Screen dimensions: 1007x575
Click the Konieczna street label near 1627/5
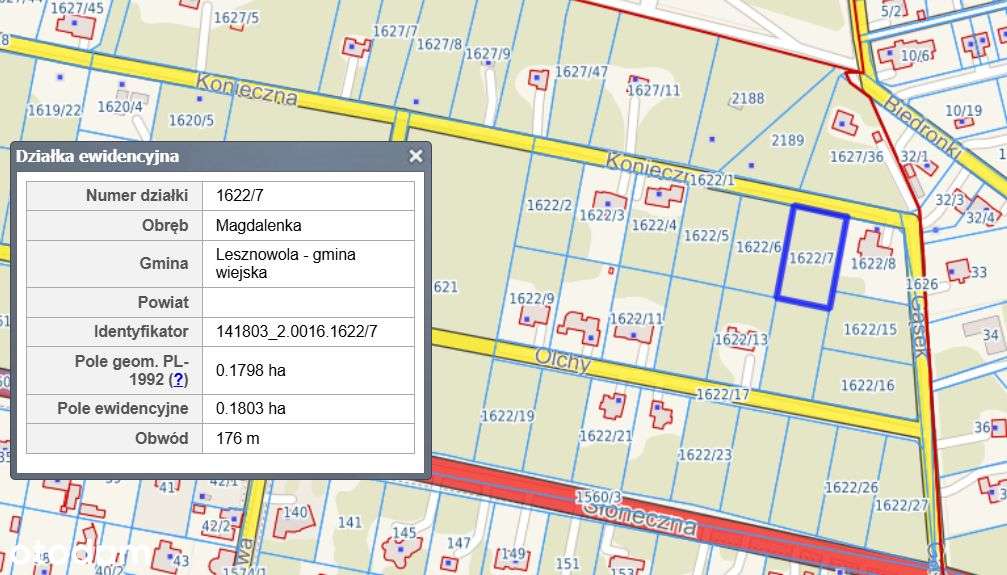point(247,90)
